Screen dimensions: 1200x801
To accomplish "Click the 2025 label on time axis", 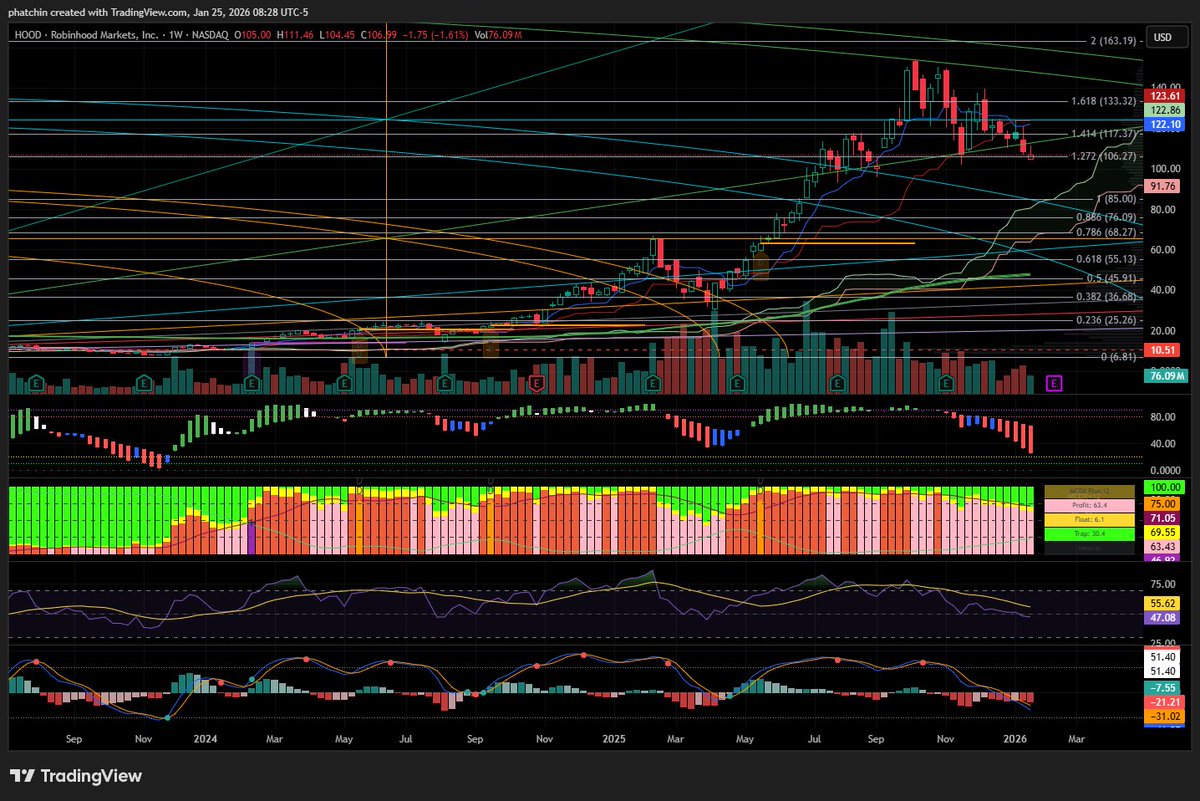I will 615,741.
